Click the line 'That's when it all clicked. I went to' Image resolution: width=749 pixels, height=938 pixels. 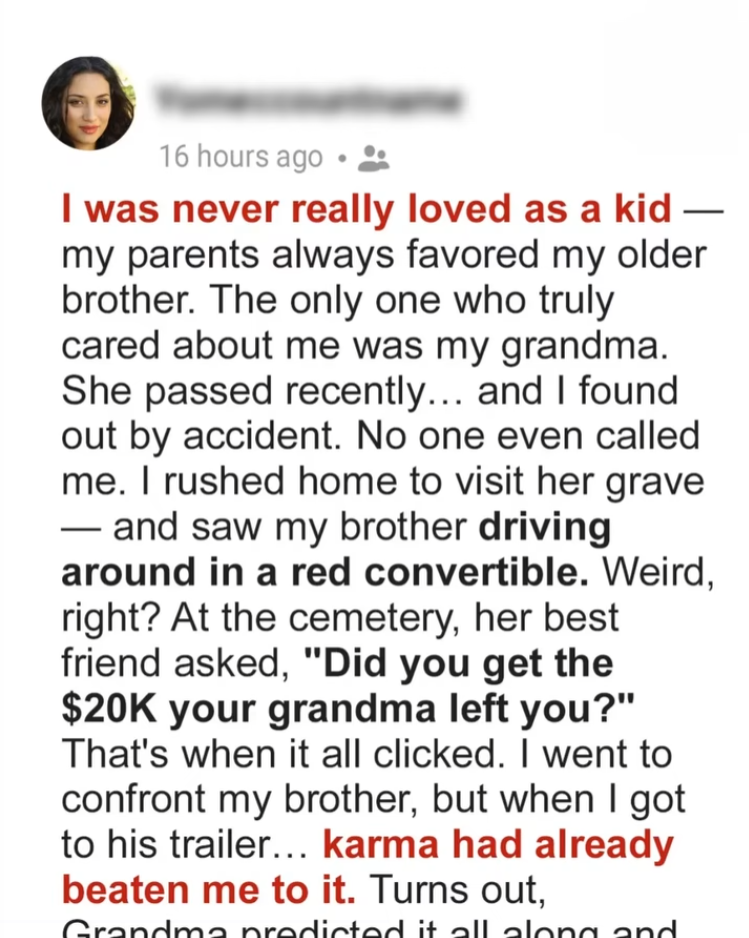[x=367, y=754]
